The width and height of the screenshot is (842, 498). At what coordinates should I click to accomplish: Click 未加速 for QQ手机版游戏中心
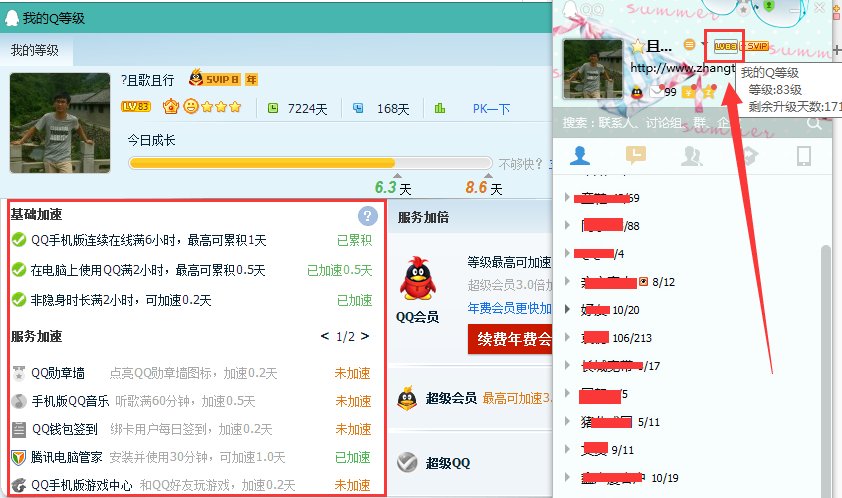click(x=352, y=485)
